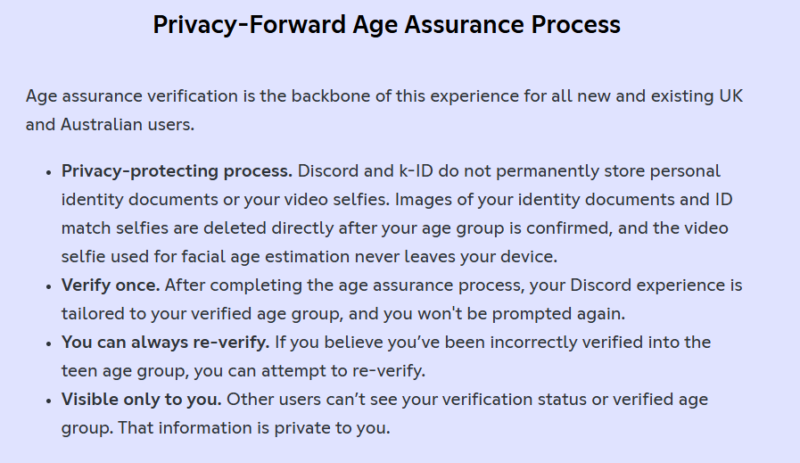The width and height of the screenshot is (800, 463).
Task: Click the word 'Discord' before 'and k-ID'
Action: pyautogui.click(x=328, y=170)
